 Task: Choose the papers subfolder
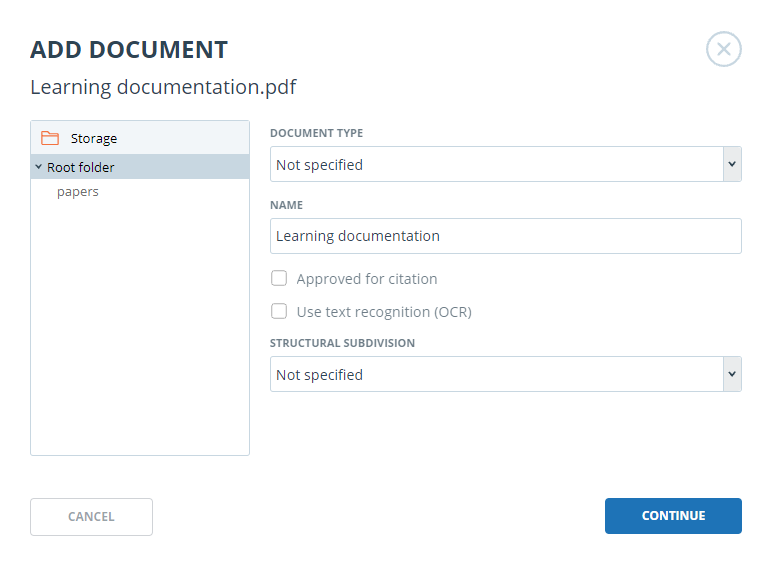point(78,191)
